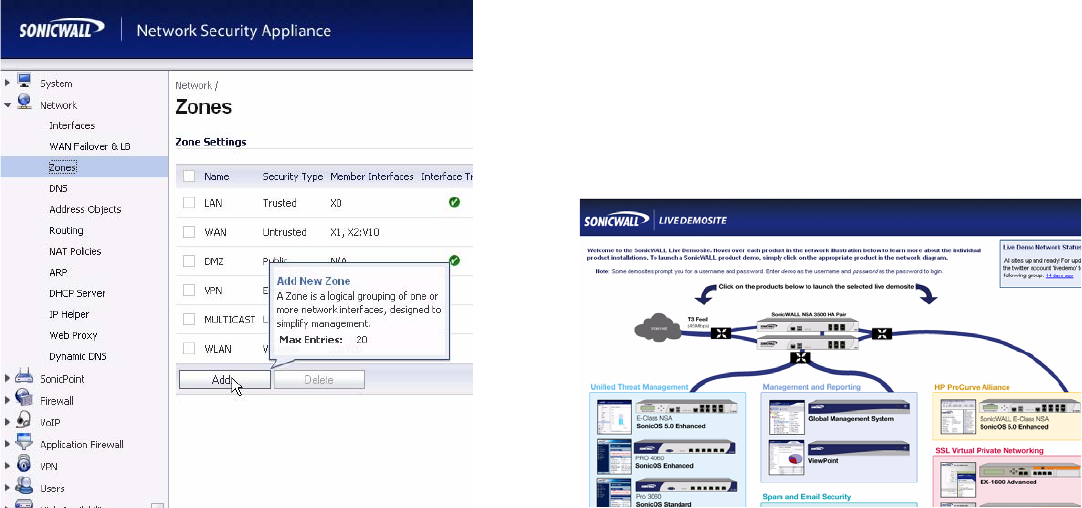
Task: Open the Interfaces page under Network
Action: tap(72, 126)
